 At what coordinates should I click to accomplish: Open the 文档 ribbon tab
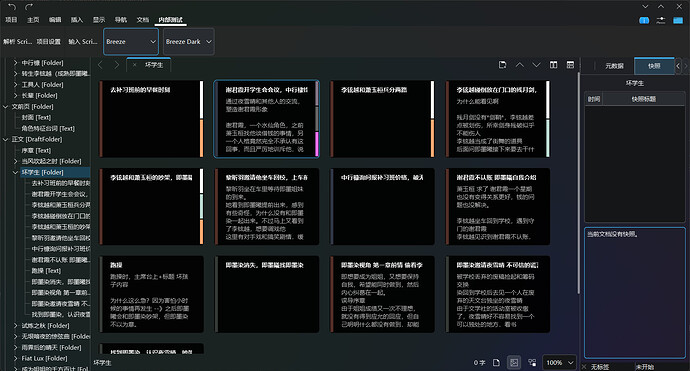coord(143,20)
